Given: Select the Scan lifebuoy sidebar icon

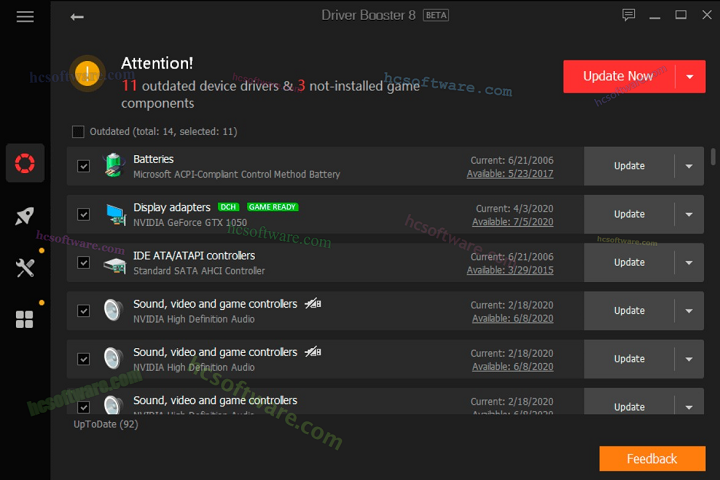Looking at the screenshot, I should tap(25, 163).
